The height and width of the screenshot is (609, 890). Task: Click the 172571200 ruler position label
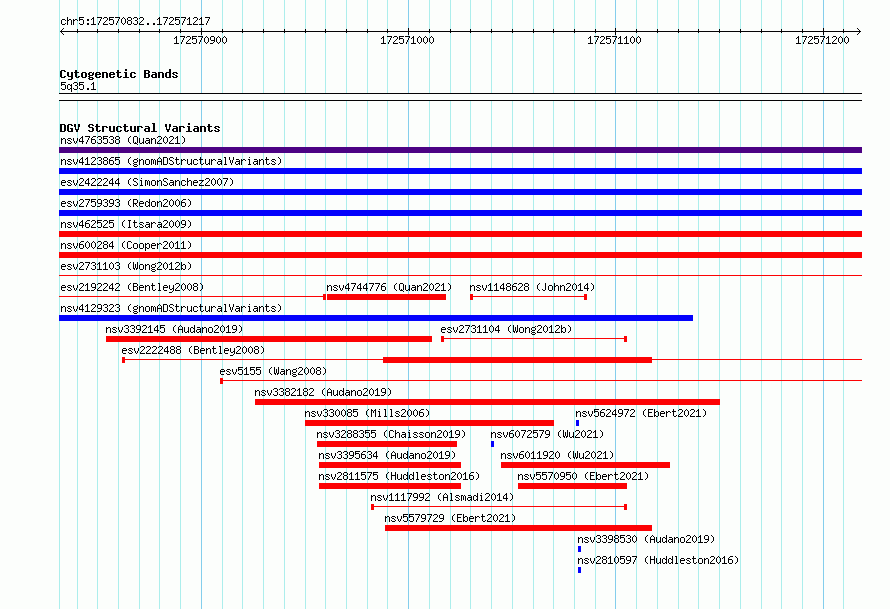(x=822, y=40)
